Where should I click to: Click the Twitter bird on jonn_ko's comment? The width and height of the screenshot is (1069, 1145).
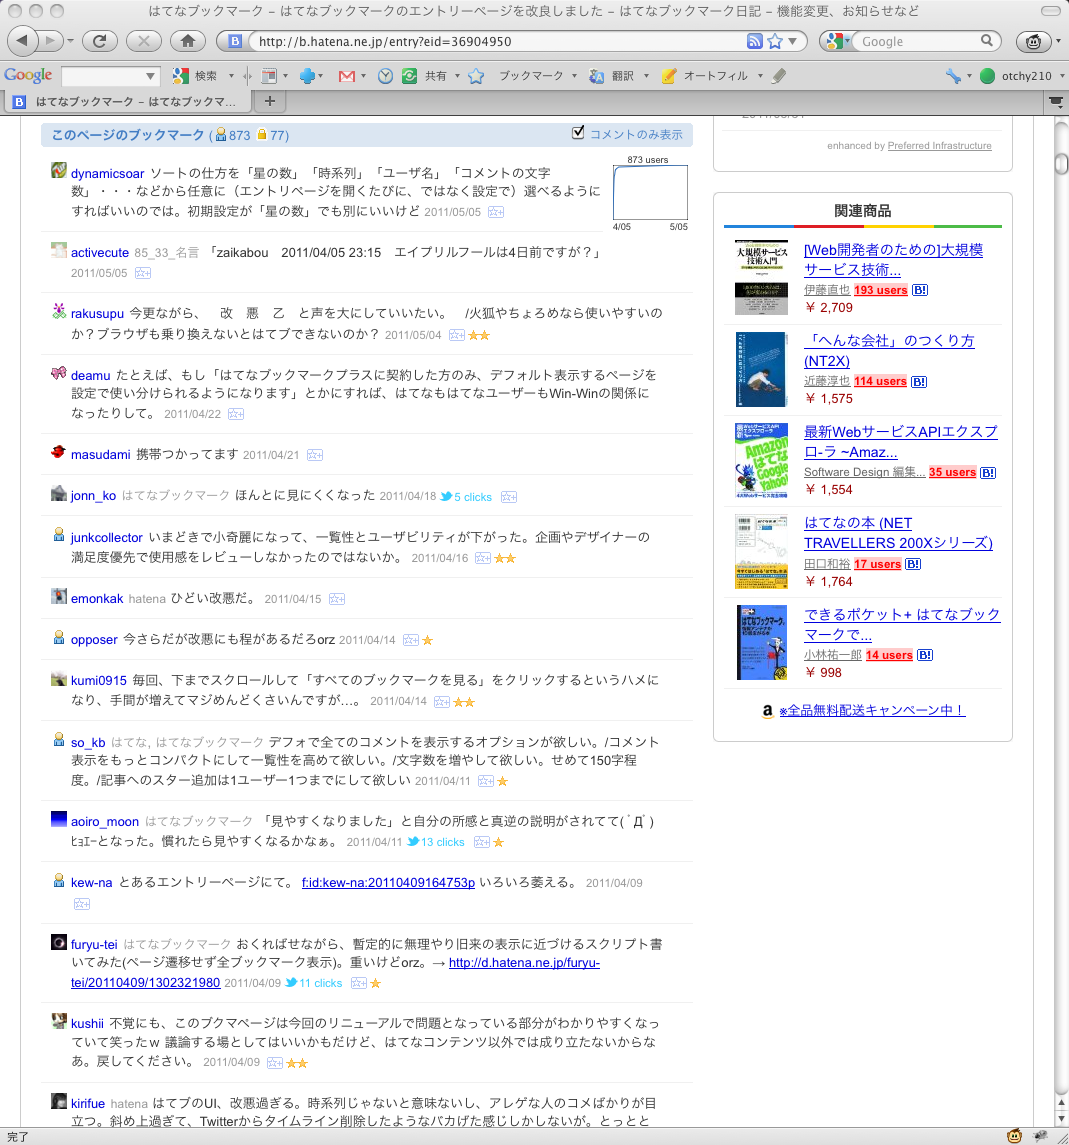click(x=445, y=496)
